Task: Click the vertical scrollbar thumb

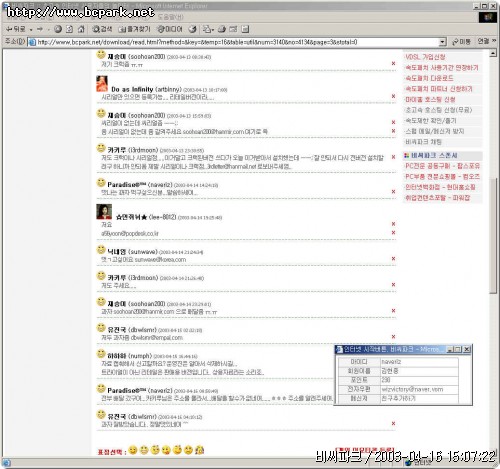Action: coord(493,235)
